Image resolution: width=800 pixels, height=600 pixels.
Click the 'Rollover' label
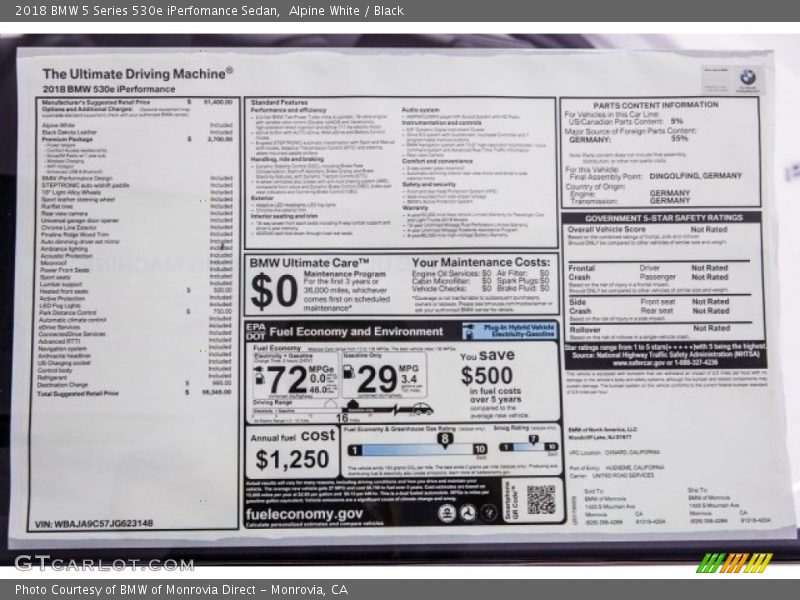pos(585,330)
